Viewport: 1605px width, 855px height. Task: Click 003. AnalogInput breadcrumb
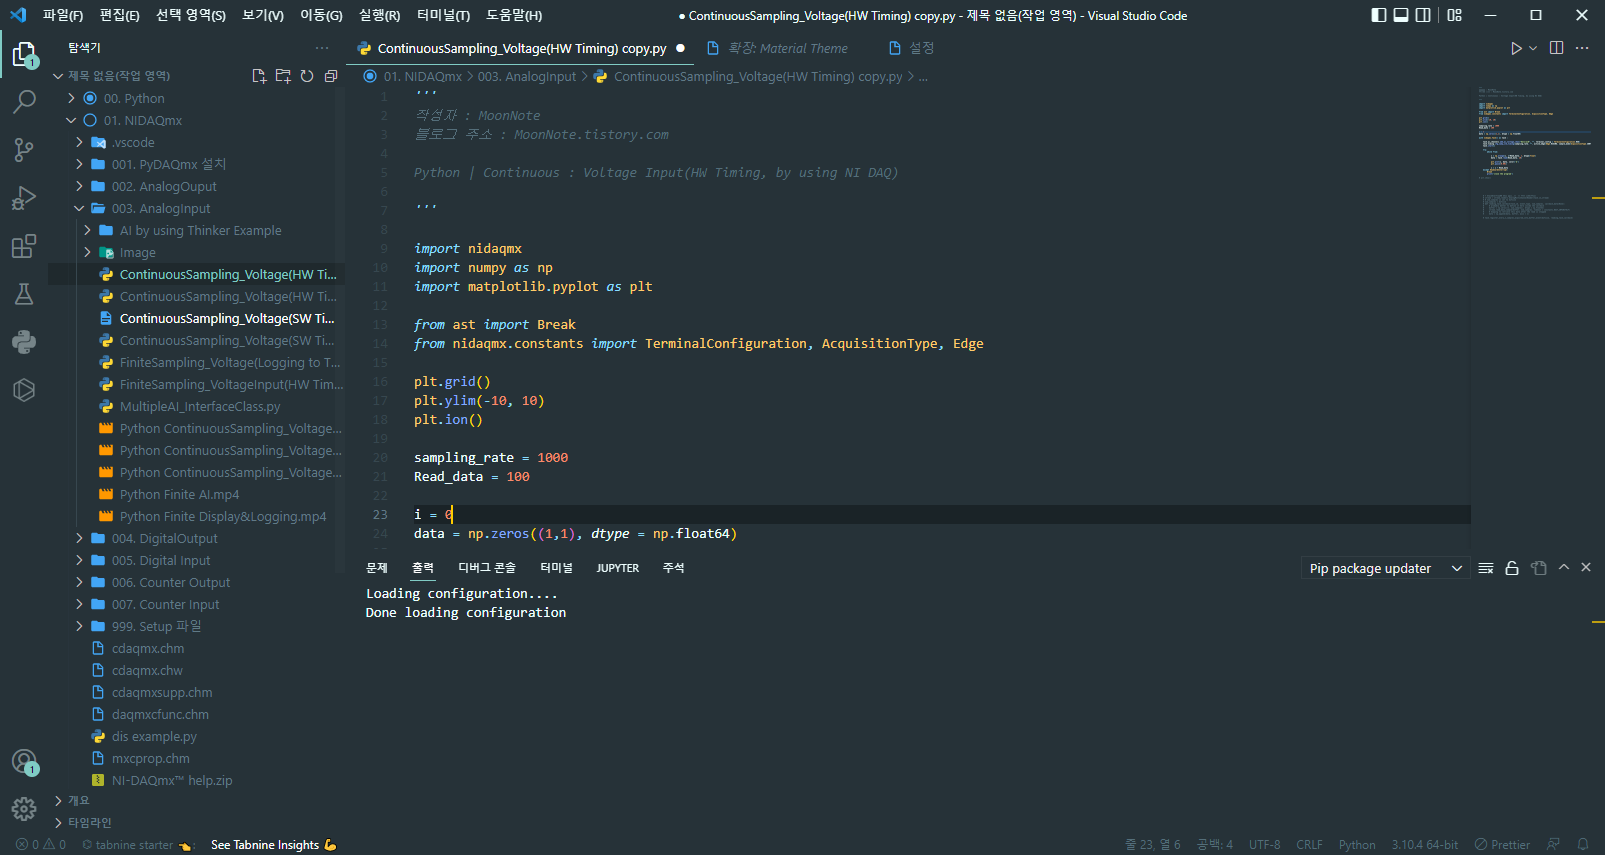(527, 76)
